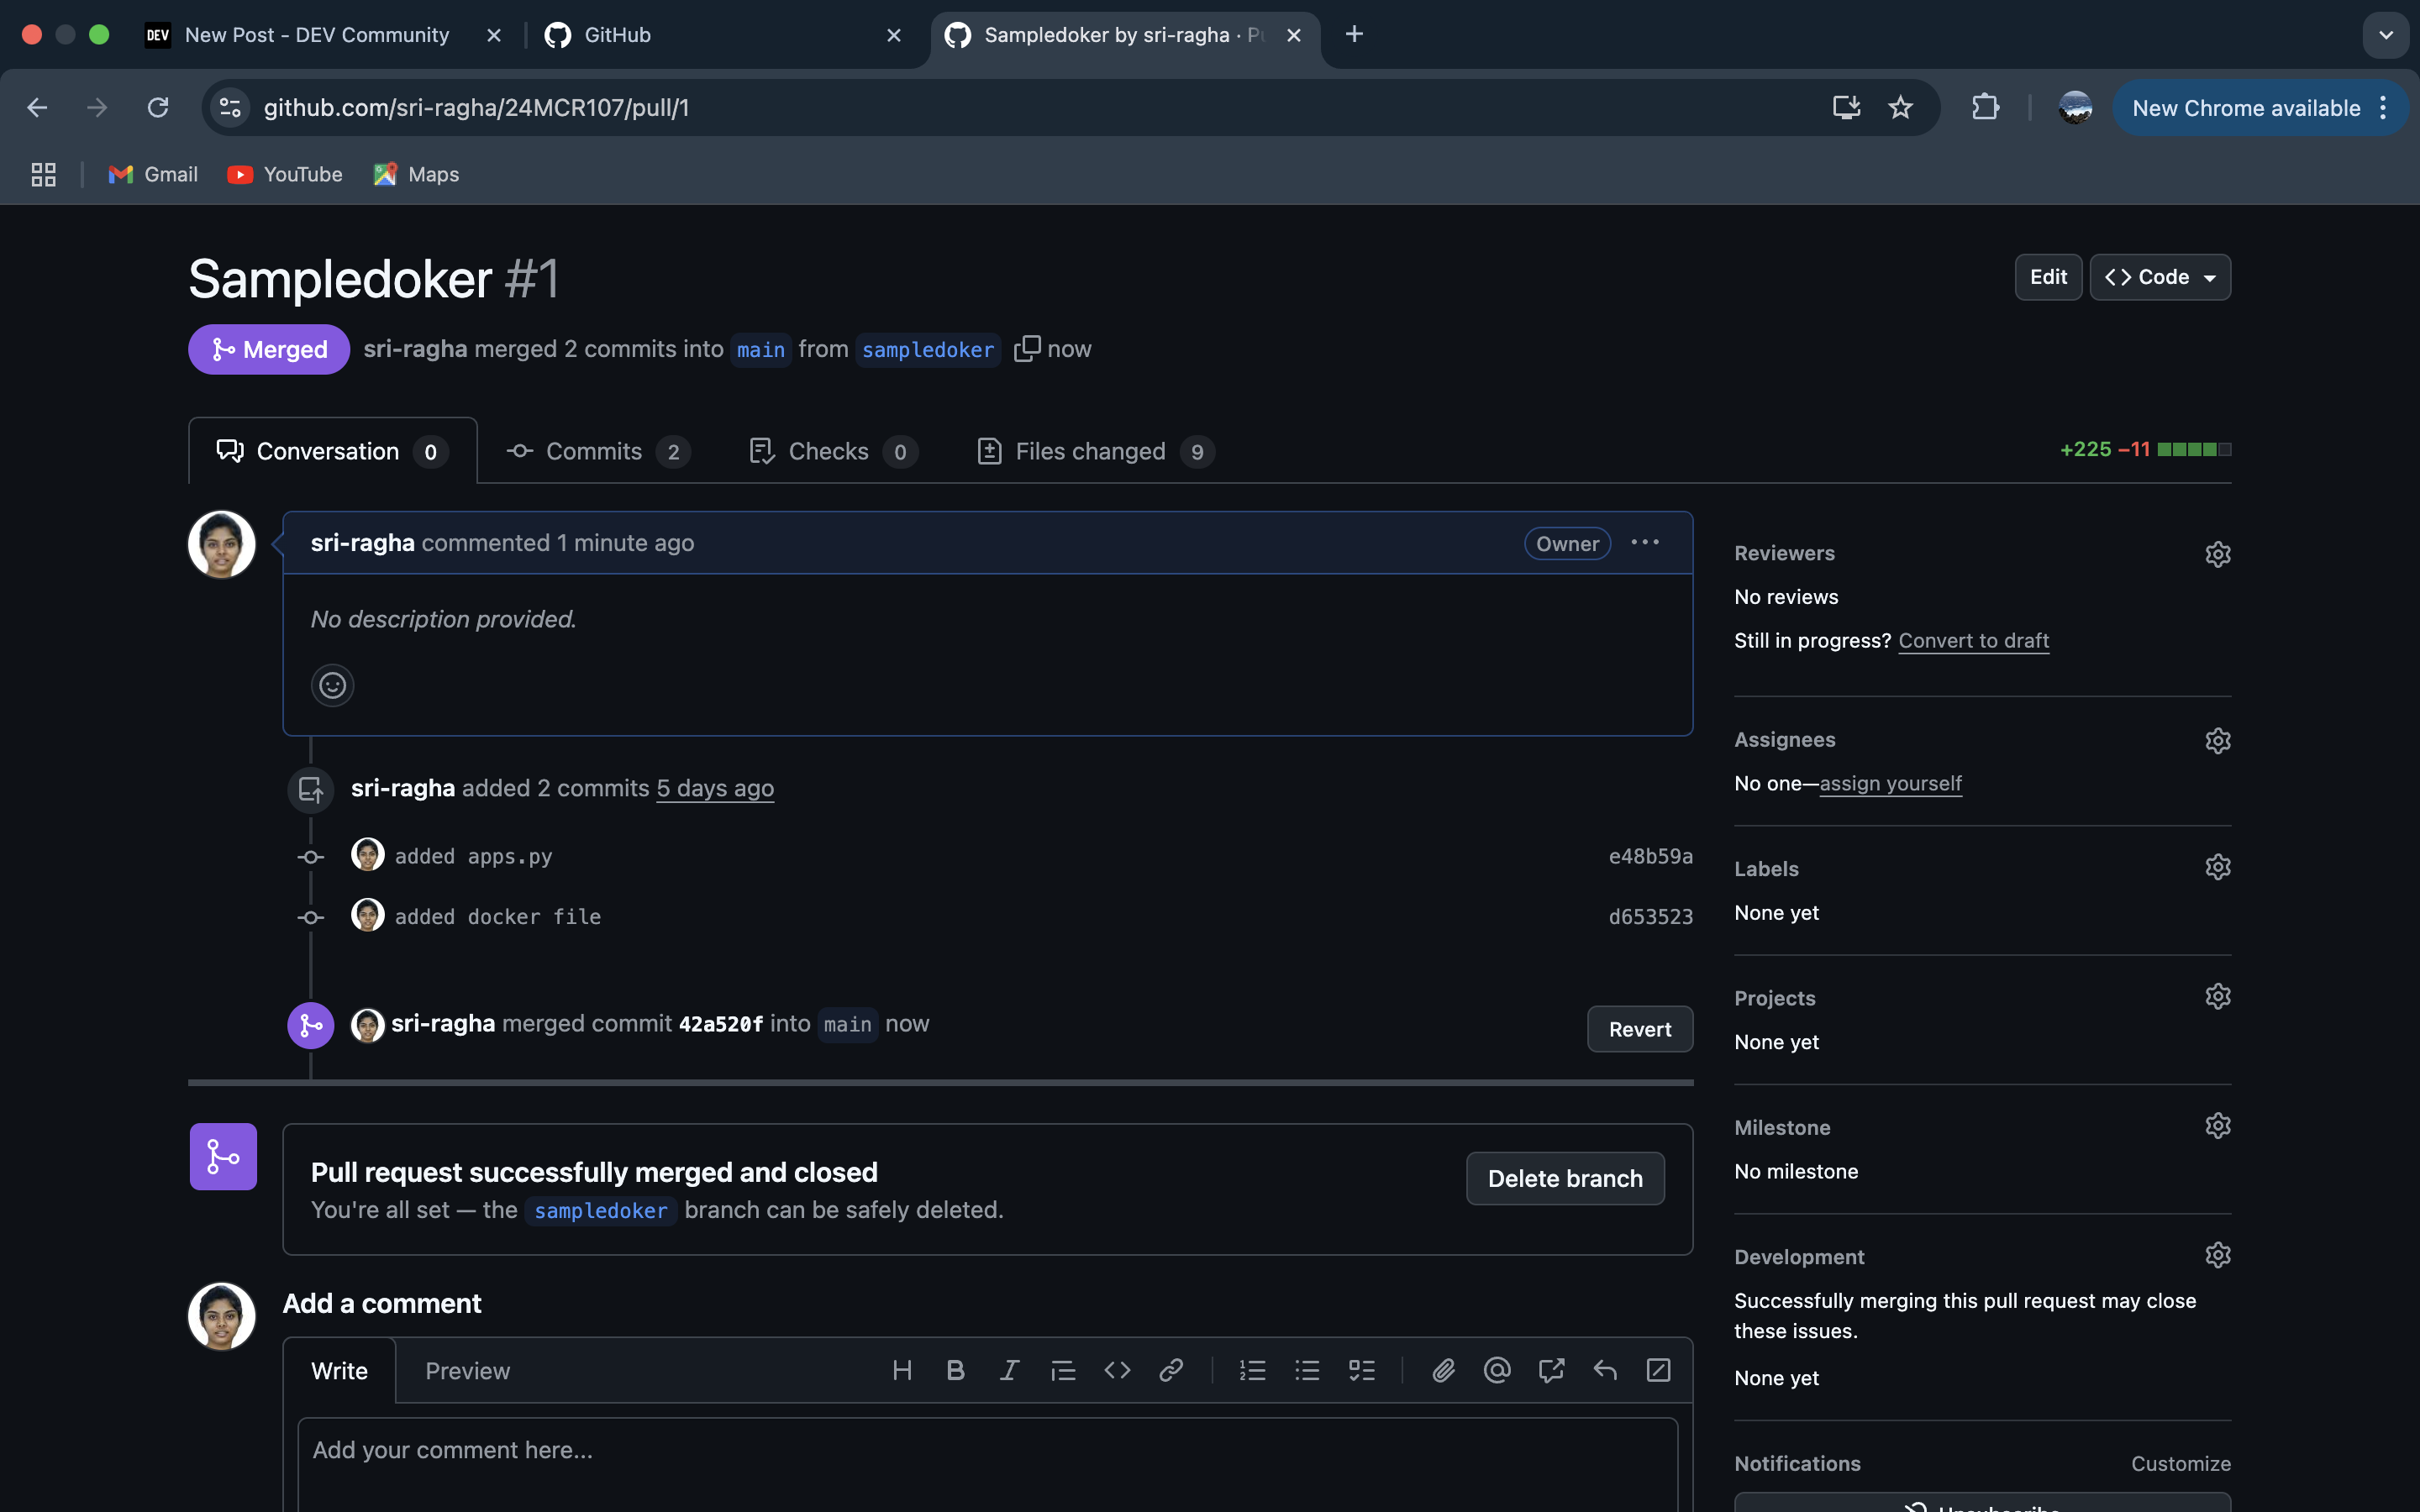
Task: Click the address bar URL
Action: [476, 107]
